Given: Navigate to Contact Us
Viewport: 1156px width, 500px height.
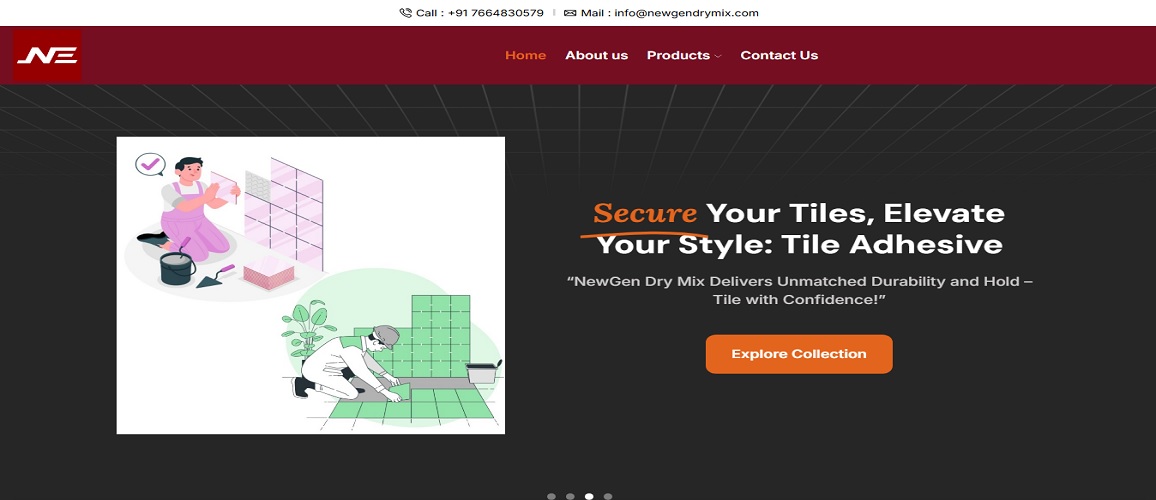Looking at the screenshot, I should 779,55.
